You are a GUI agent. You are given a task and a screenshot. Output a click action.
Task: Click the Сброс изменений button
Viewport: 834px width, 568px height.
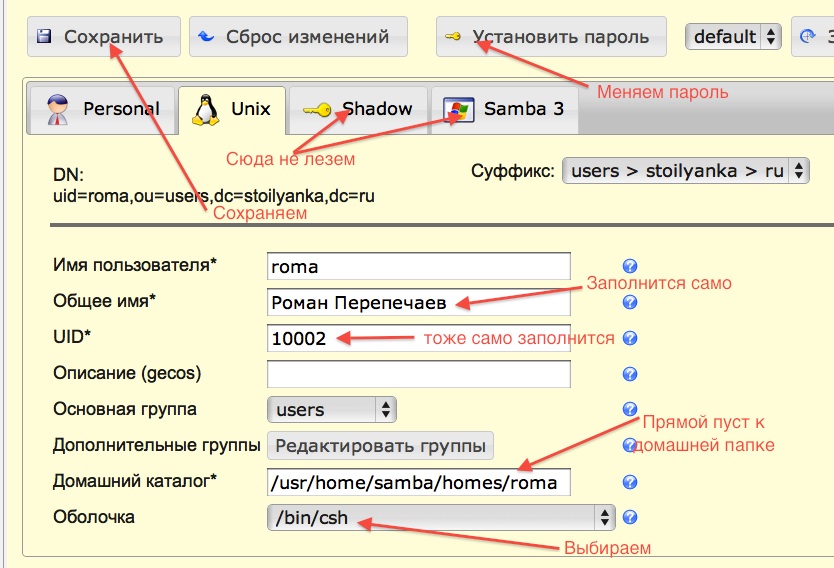(x=297, y=37)
